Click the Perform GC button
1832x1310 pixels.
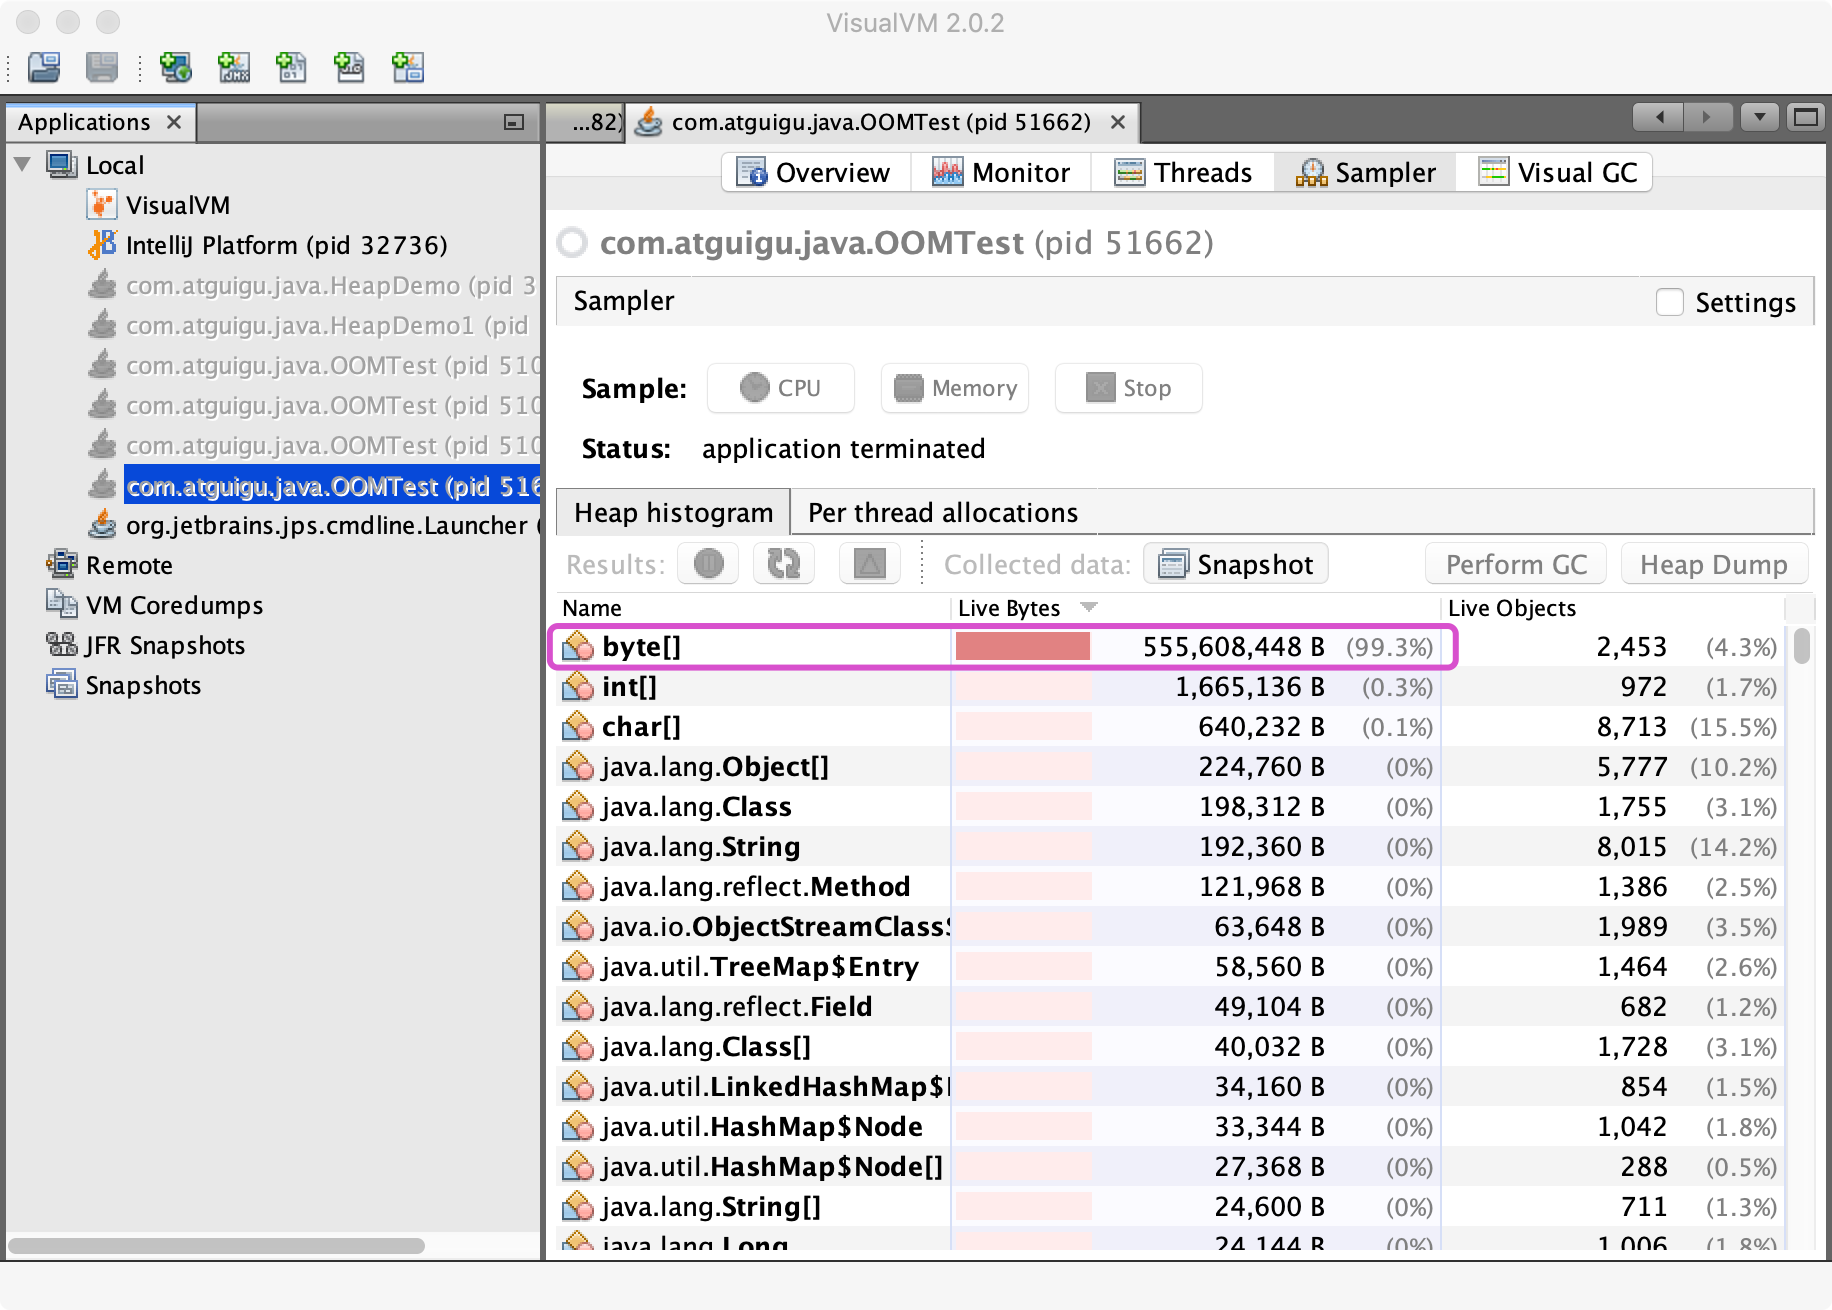pyautogui.click(x=1516, y=564)
